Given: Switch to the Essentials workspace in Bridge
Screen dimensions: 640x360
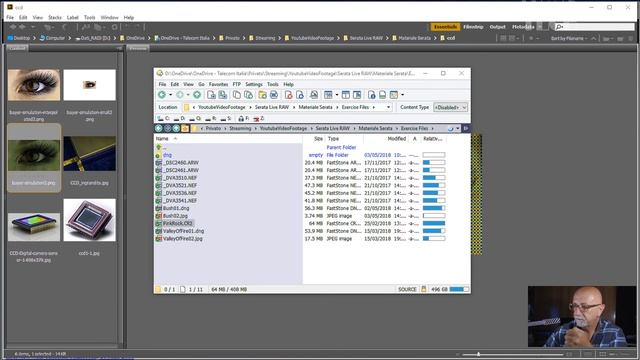Looking at the screenshot, I should click(x=445, y=27).
